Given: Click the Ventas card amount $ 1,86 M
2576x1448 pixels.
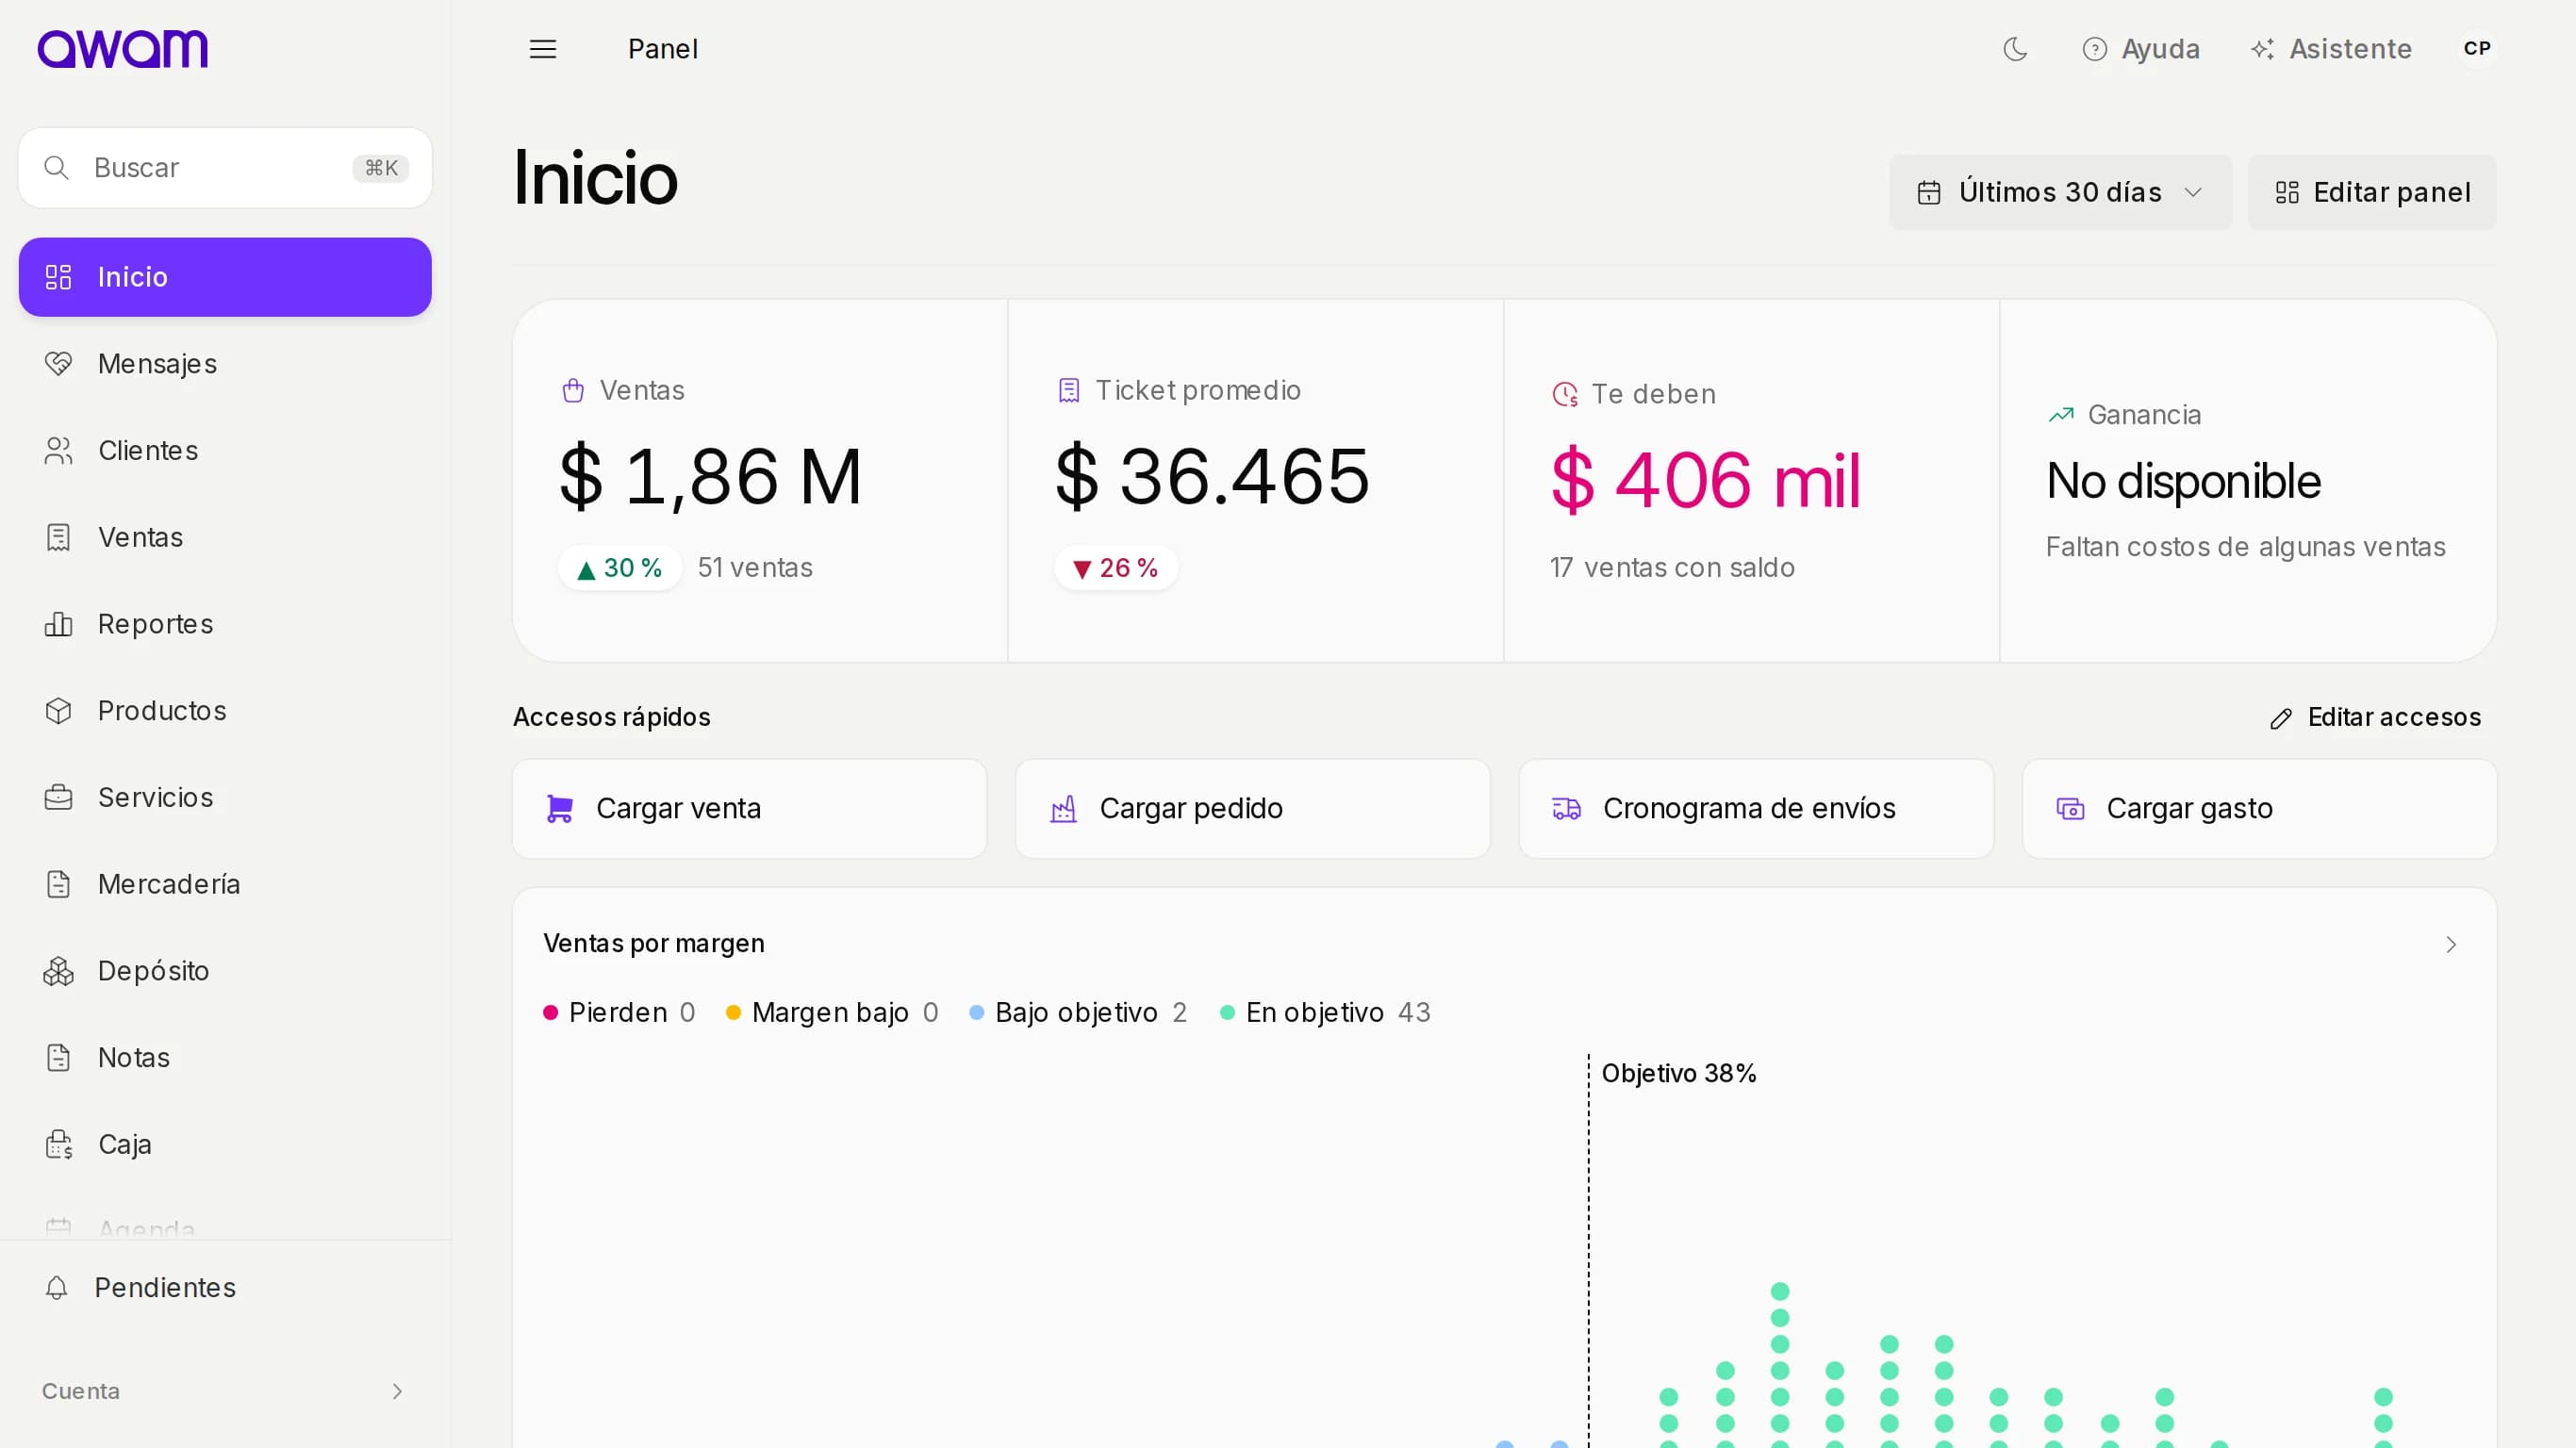Looking at the screenshot, I should (710, 477).
